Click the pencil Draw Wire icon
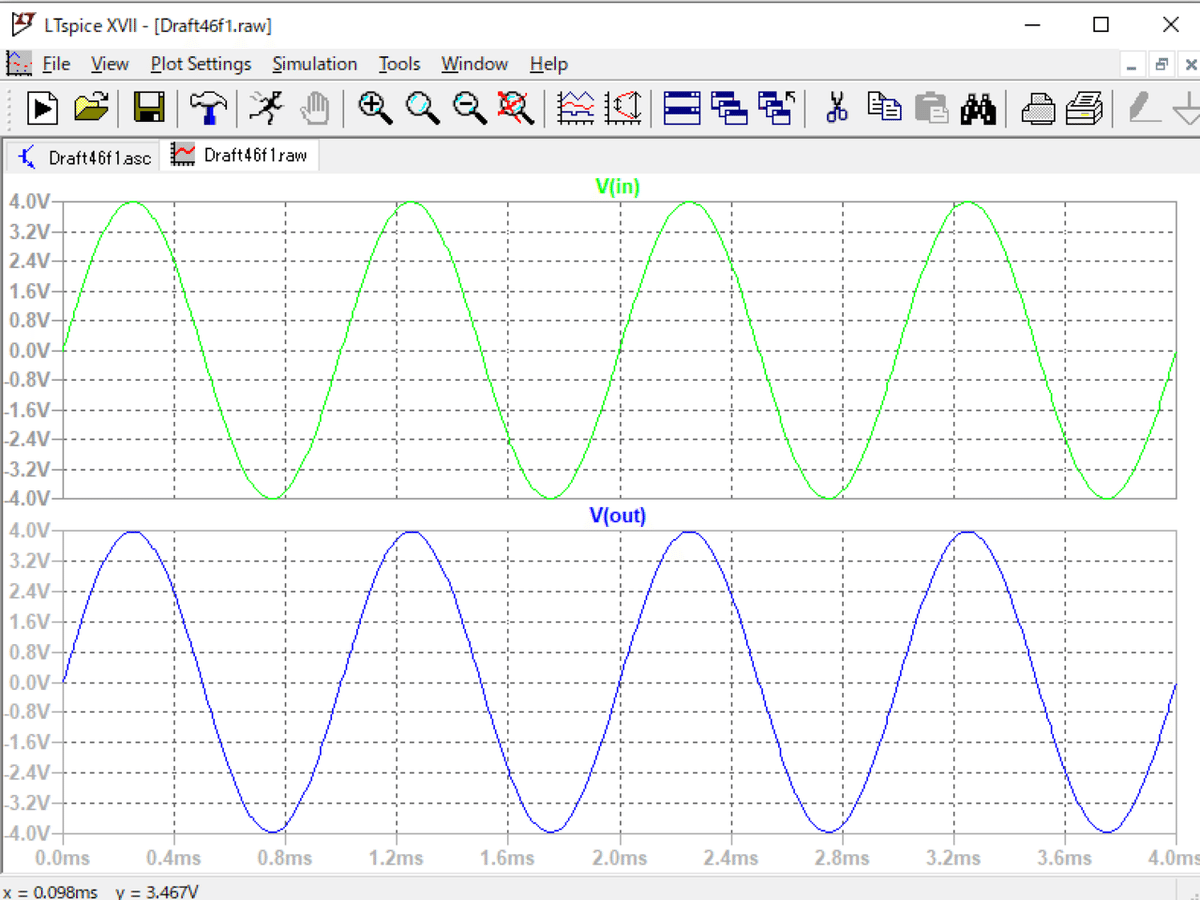Screen dimensions: 1200x900 (1144, 107)
